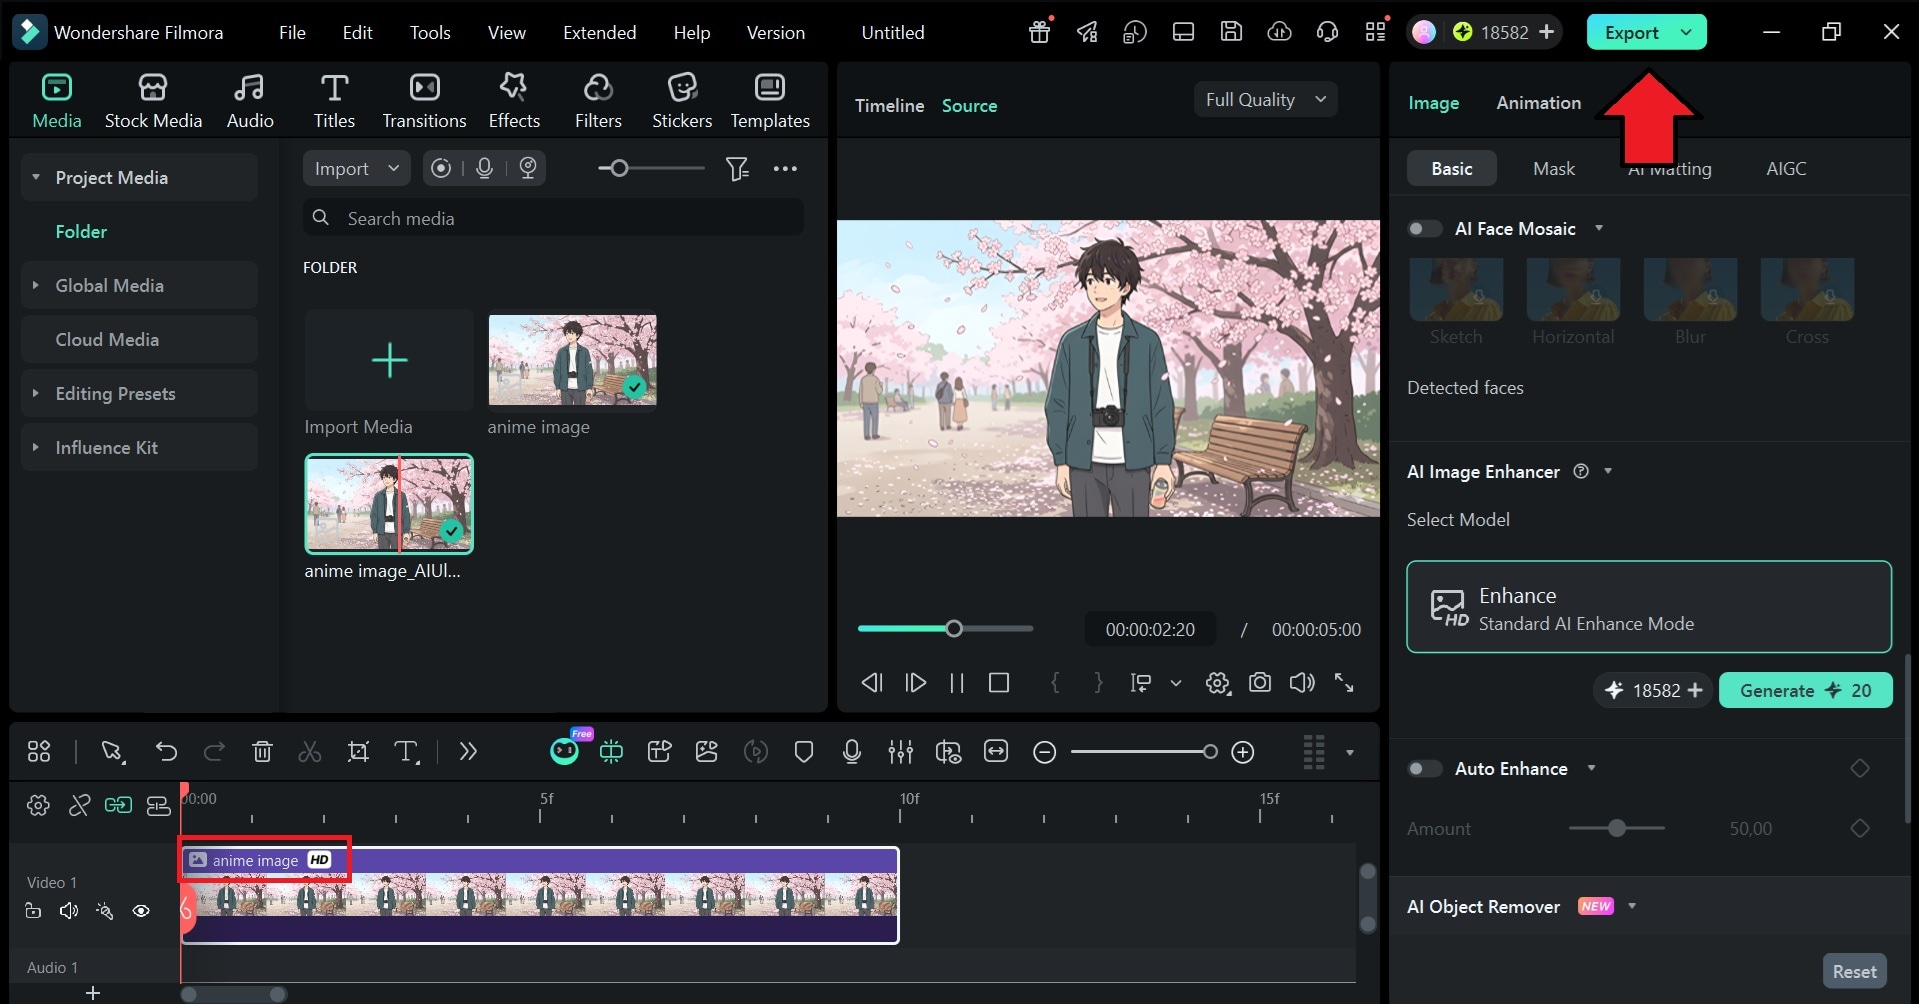
Task: Switch preview to Timeline view
Action: tap(889, 105)
